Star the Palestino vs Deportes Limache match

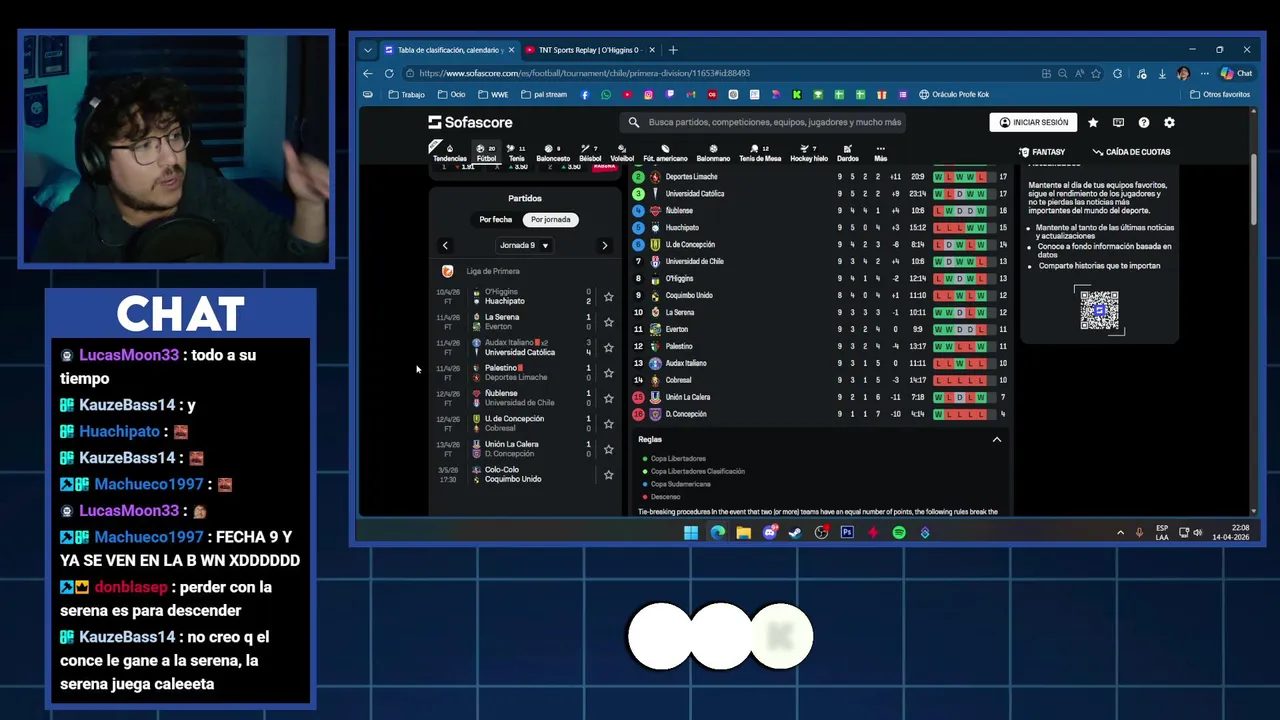point(608,373)
